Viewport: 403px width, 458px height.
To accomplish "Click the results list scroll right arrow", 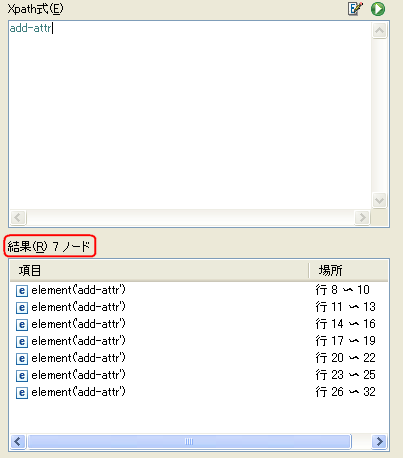I will (379, 442).
